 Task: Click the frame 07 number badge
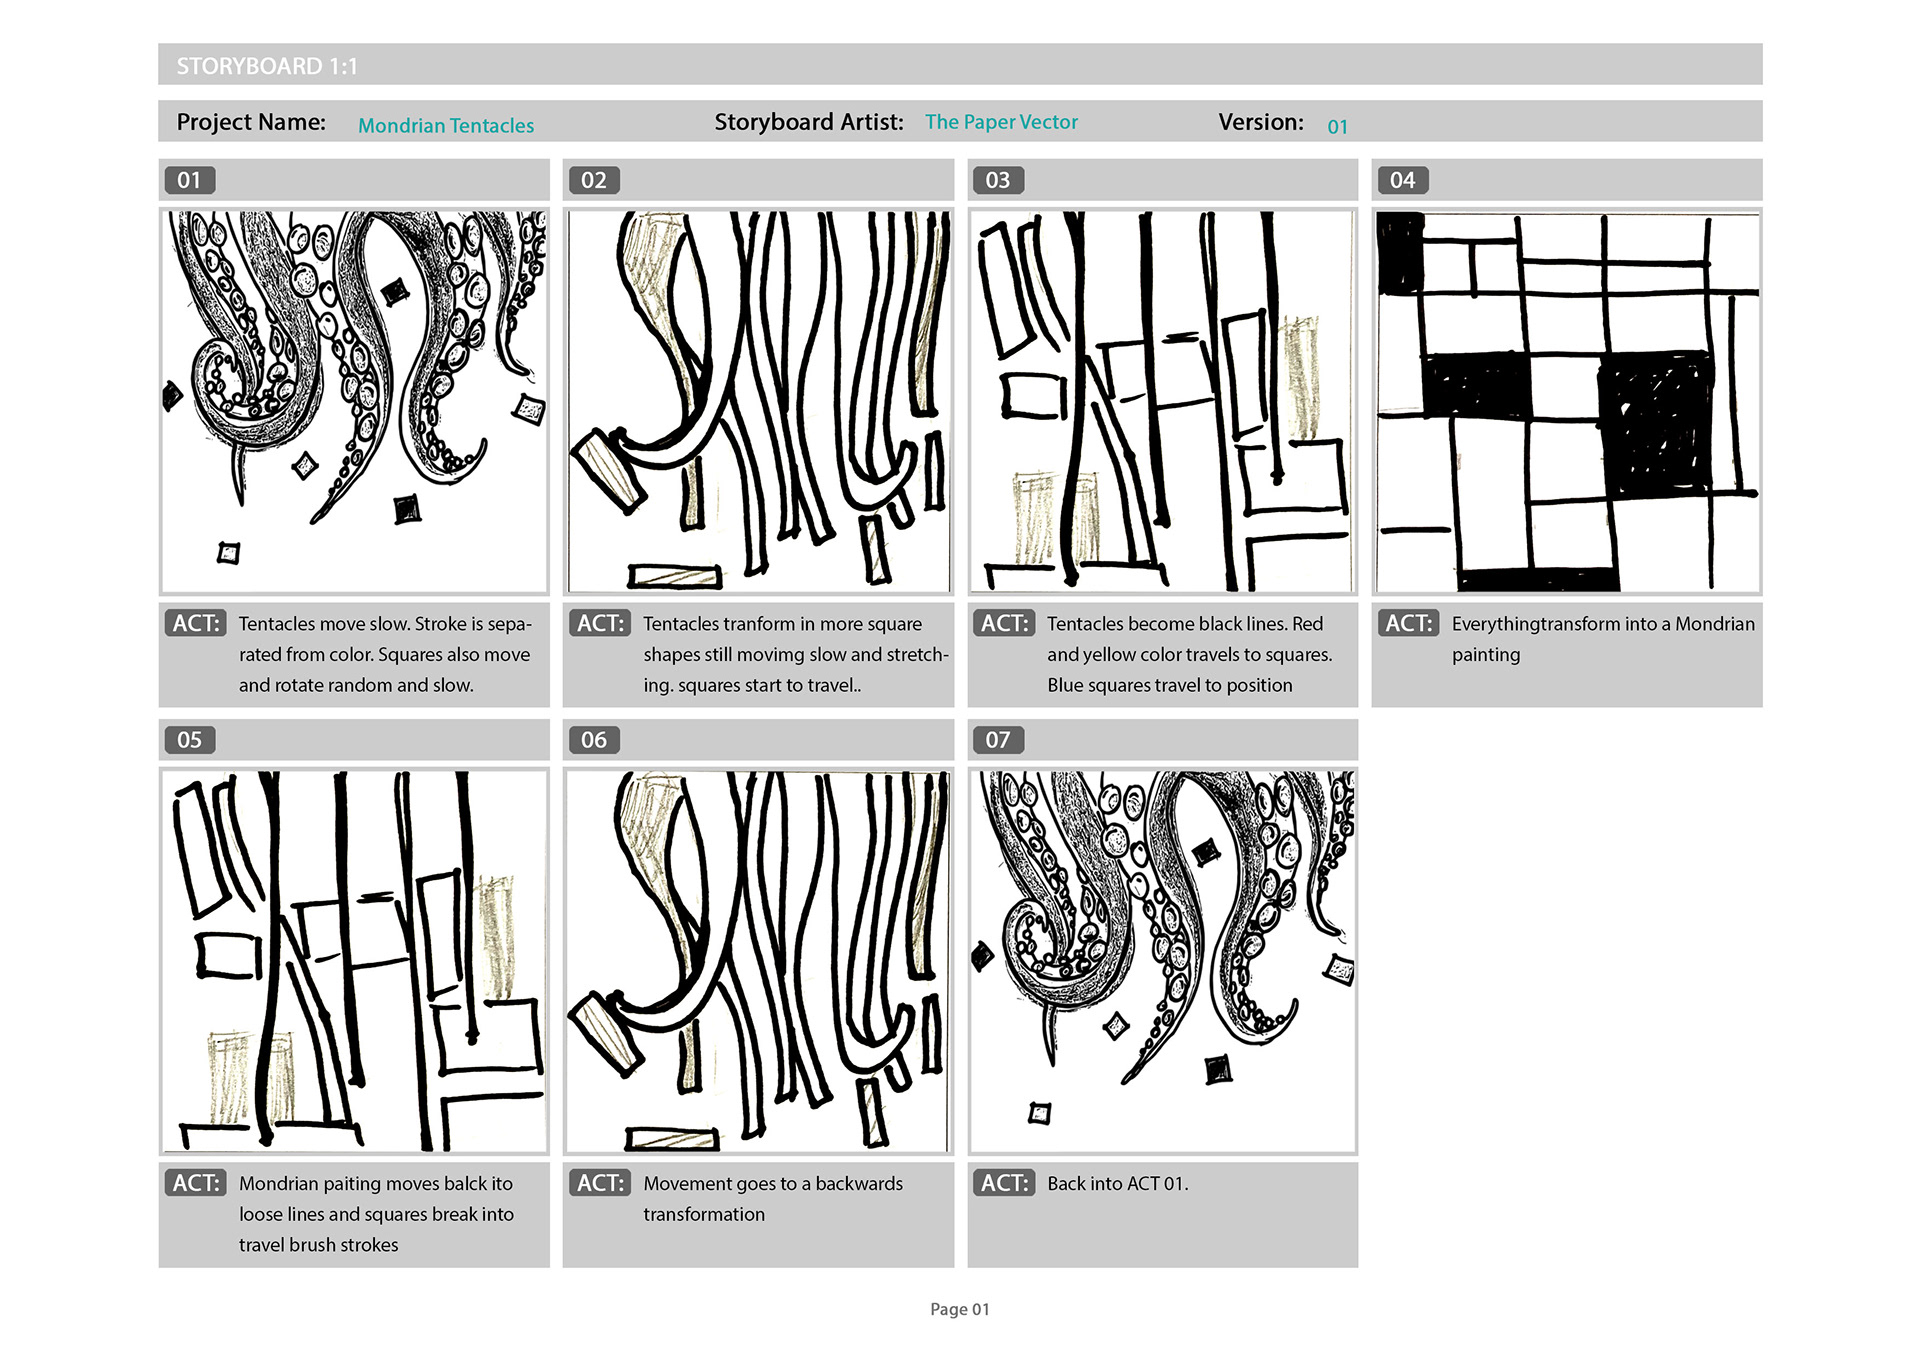coord(998,740)
